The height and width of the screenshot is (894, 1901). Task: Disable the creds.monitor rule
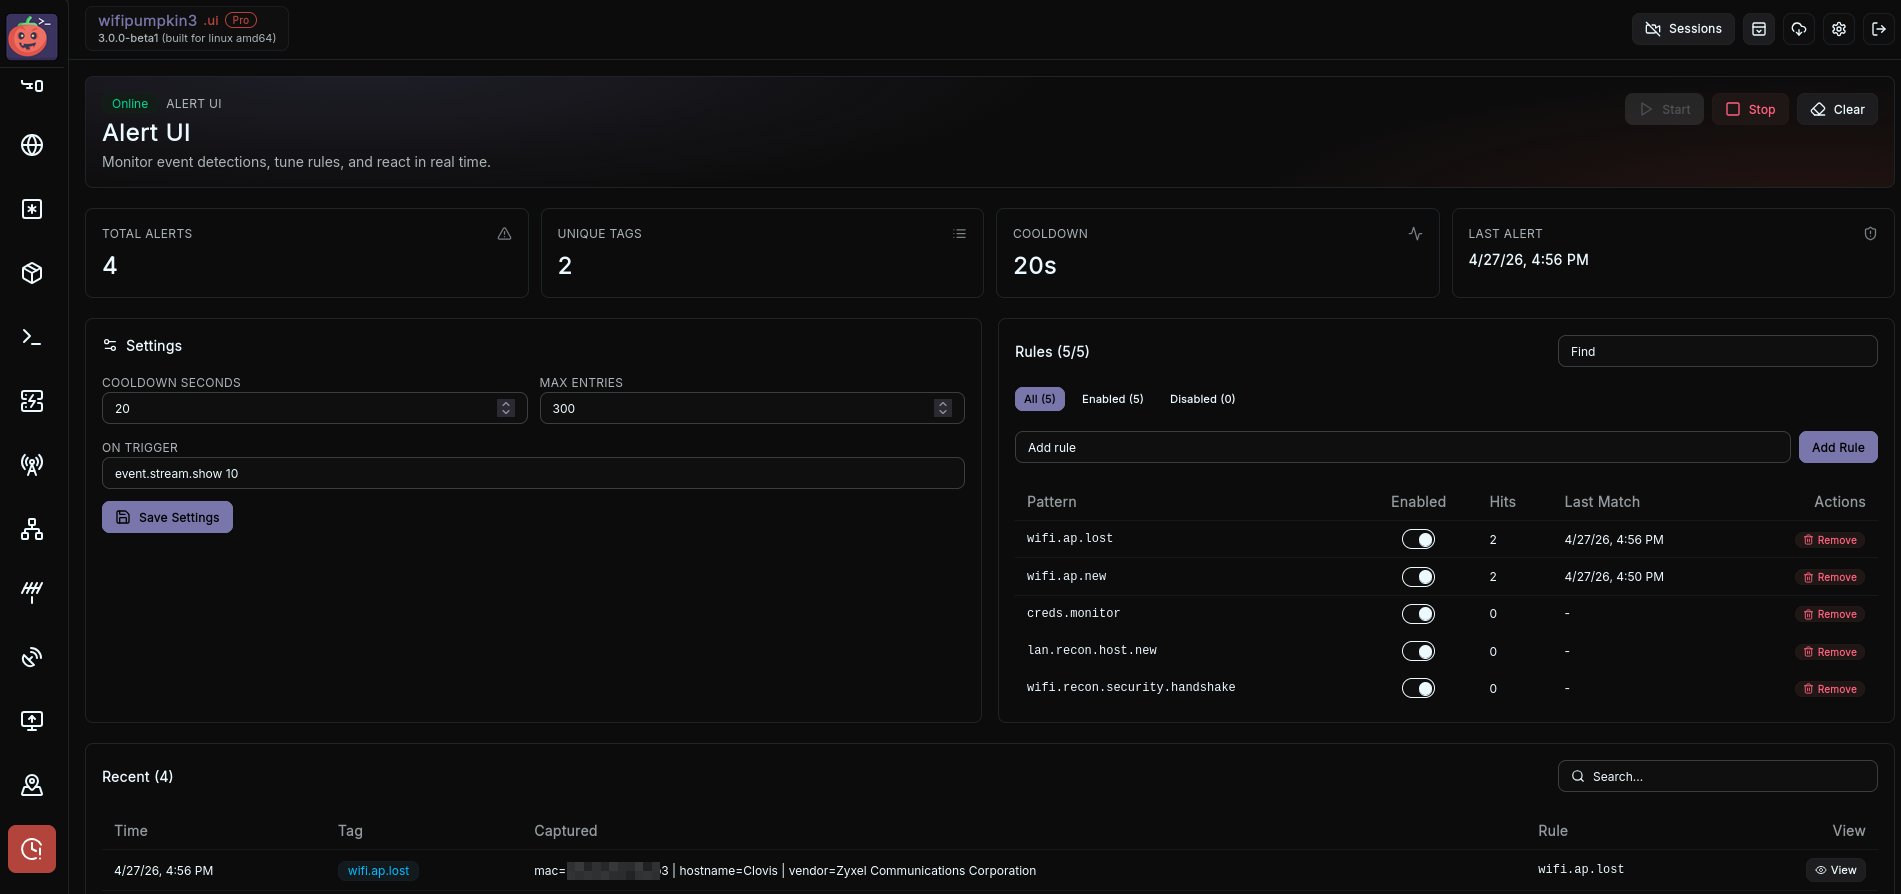click(x=1418, y=614)
